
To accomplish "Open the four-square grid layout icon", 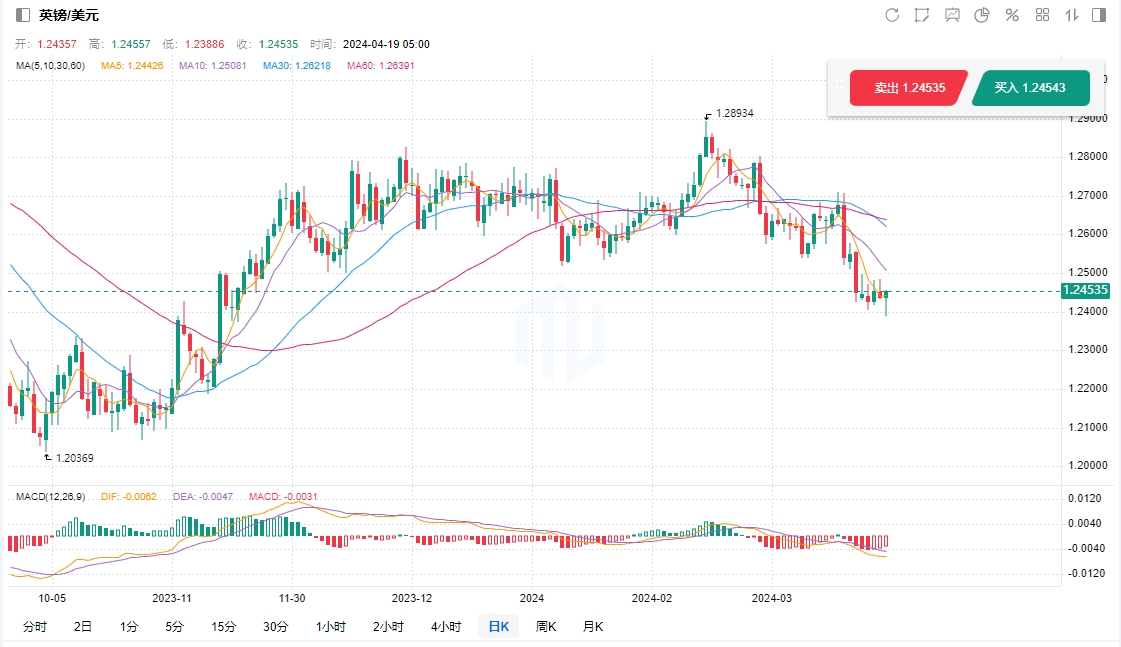I will (x=1042, y=15).
